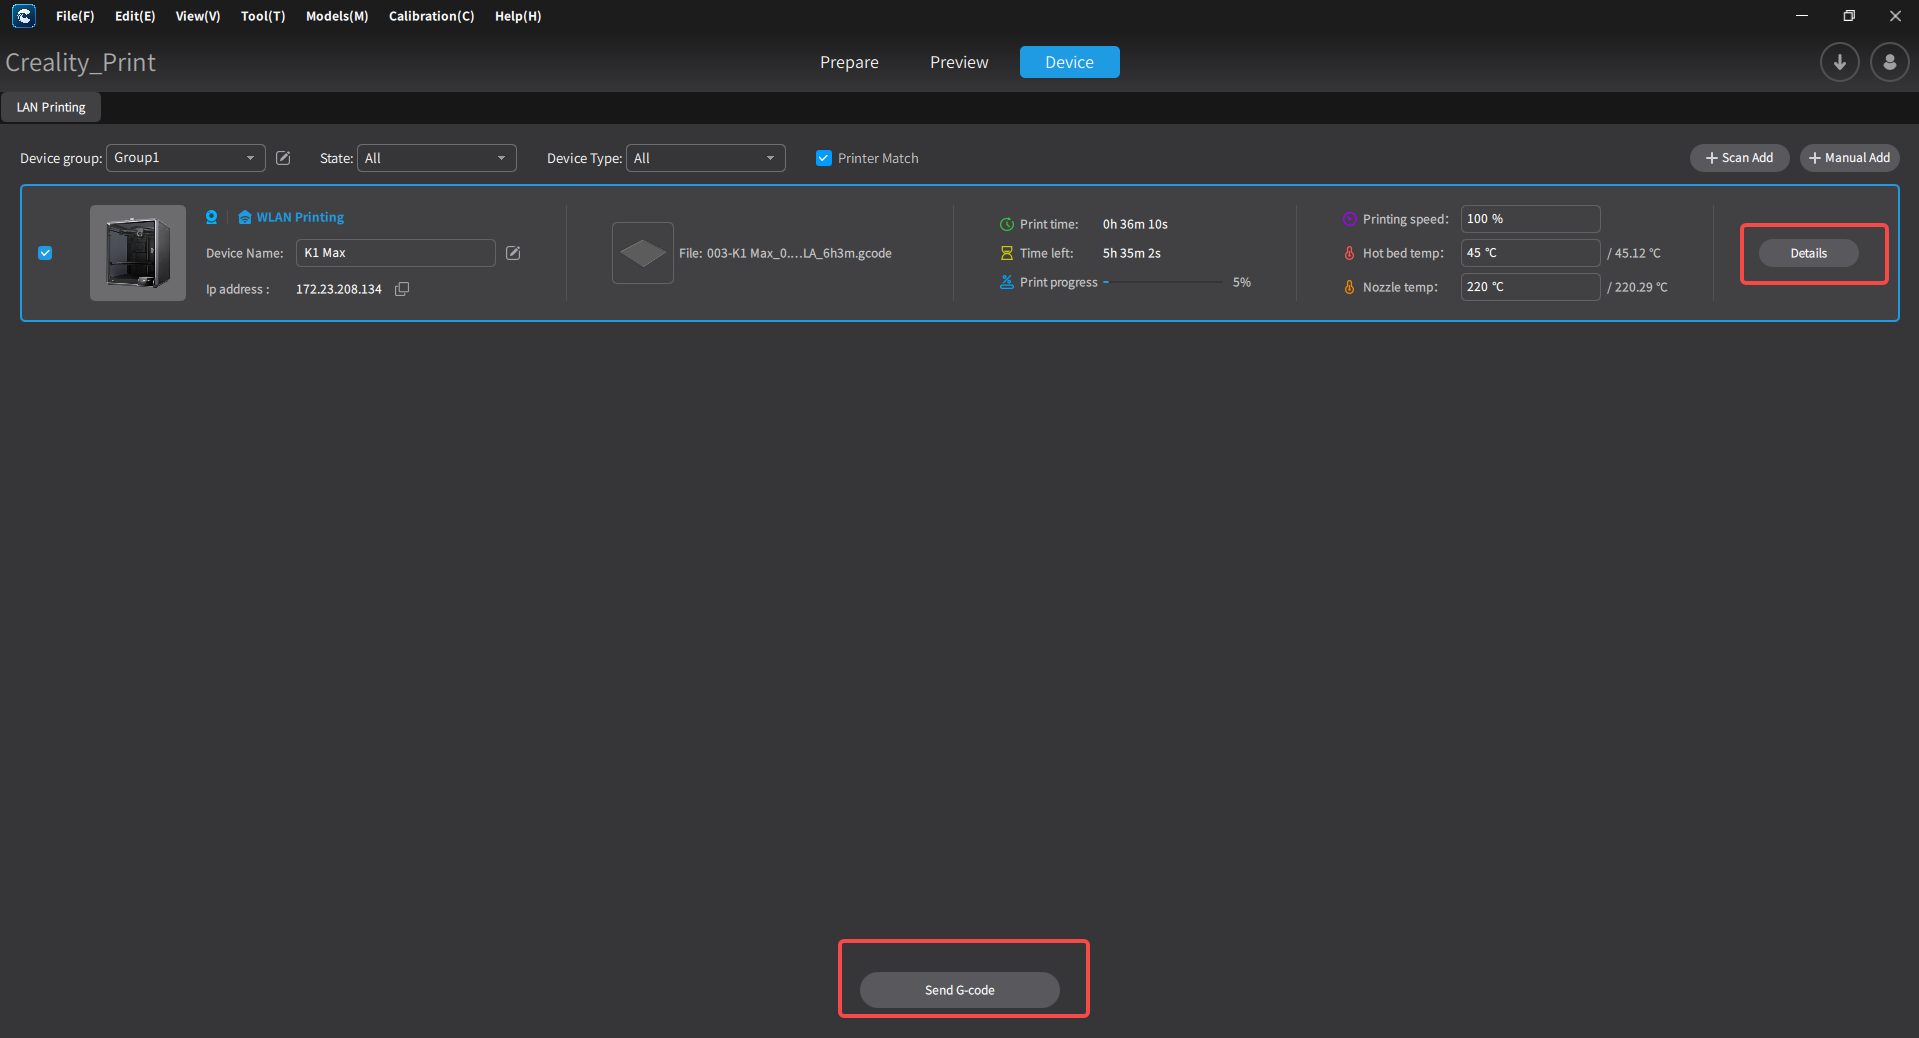Viewport: 1919px width, 1038px height.
Task: Open printer Details
Action: [1808, 253]
